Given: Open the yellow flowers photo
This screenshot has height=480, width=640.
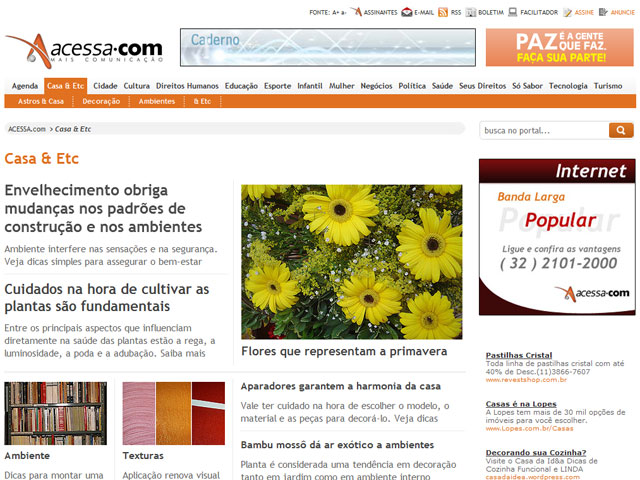Looking at the screenshot, I should (x=351, y=261).
